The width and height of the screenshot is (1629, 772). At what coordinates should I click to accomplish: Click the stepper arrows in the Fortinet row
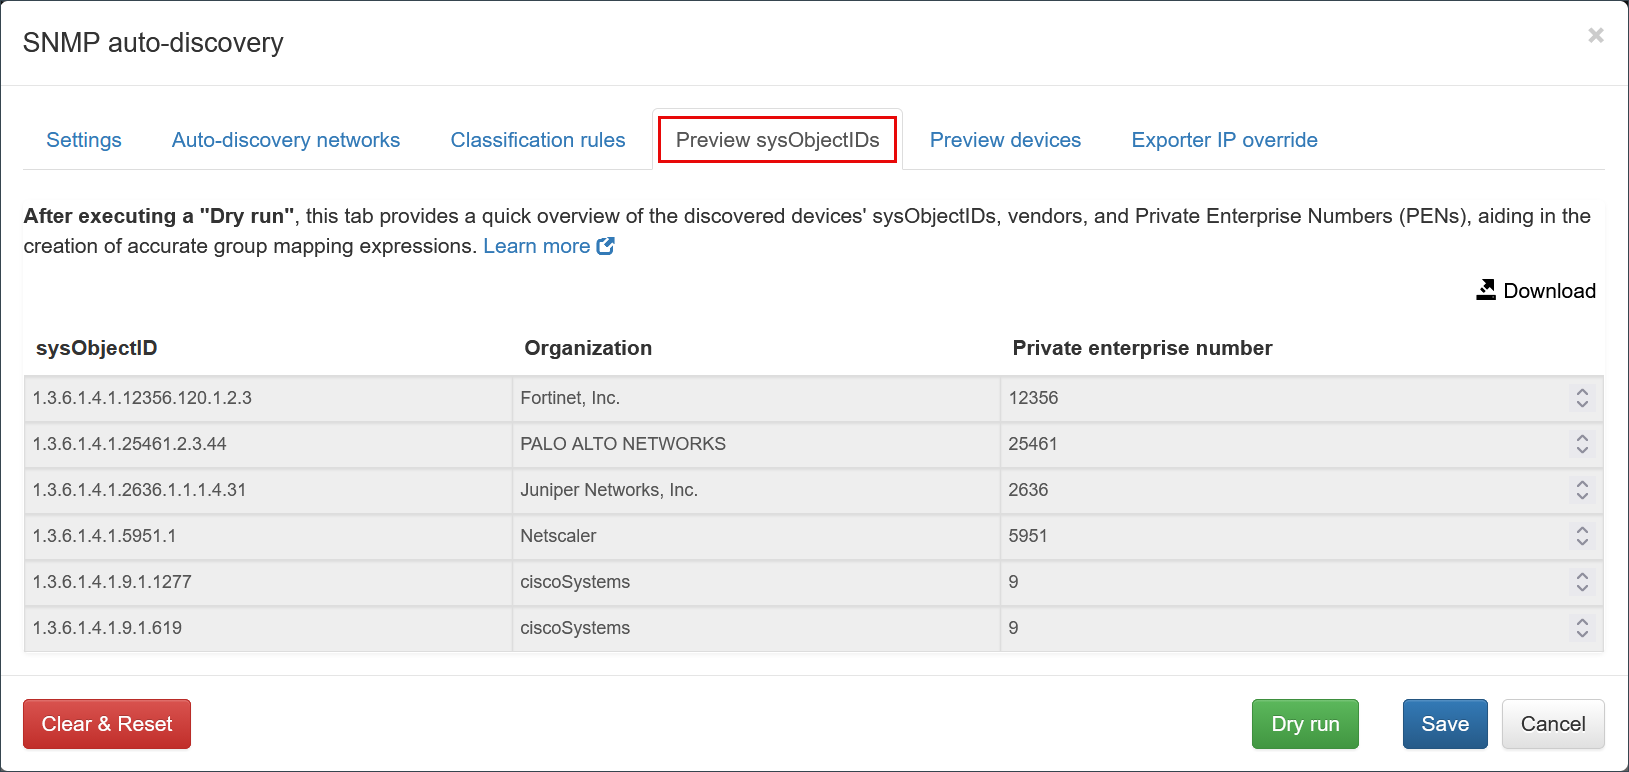[x=1582, y=398]
